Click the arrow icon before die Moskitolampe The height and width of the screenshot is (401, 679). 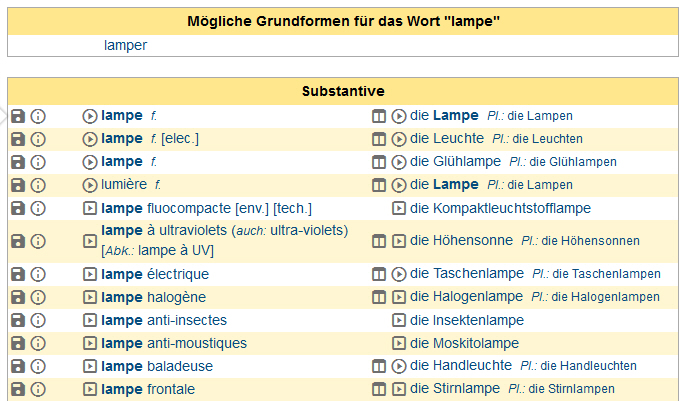(398, 343)
